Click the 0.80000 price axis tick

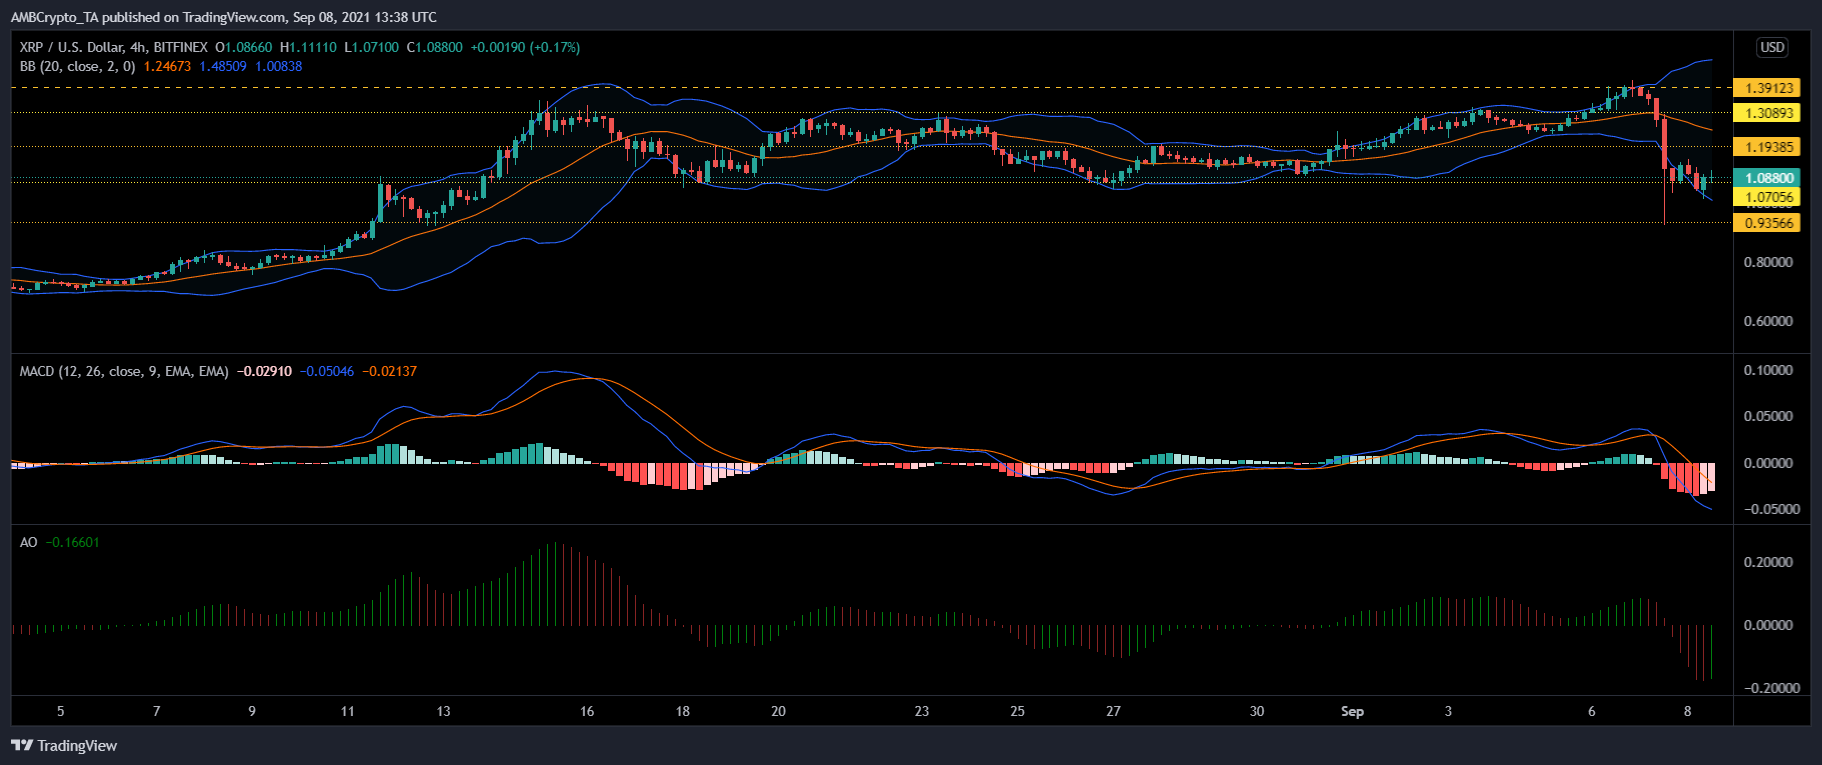pos(1768,262)
